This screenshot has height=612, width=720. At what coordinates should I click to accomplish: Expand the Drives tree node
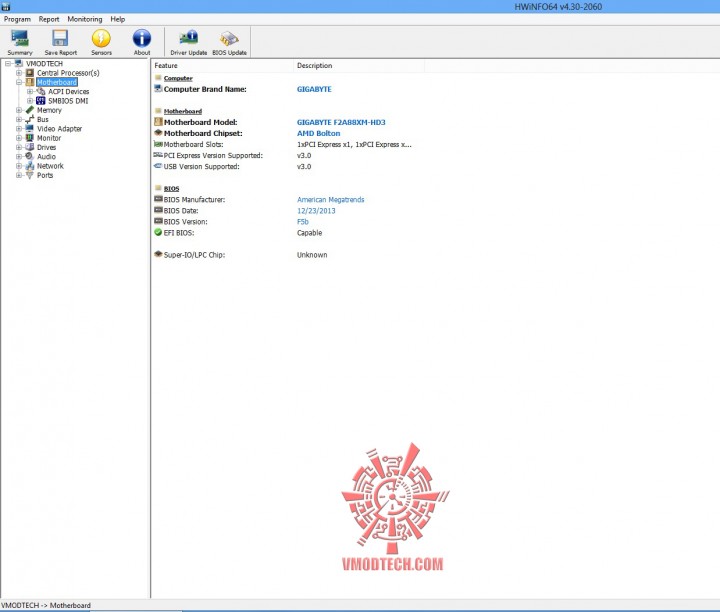19,147
